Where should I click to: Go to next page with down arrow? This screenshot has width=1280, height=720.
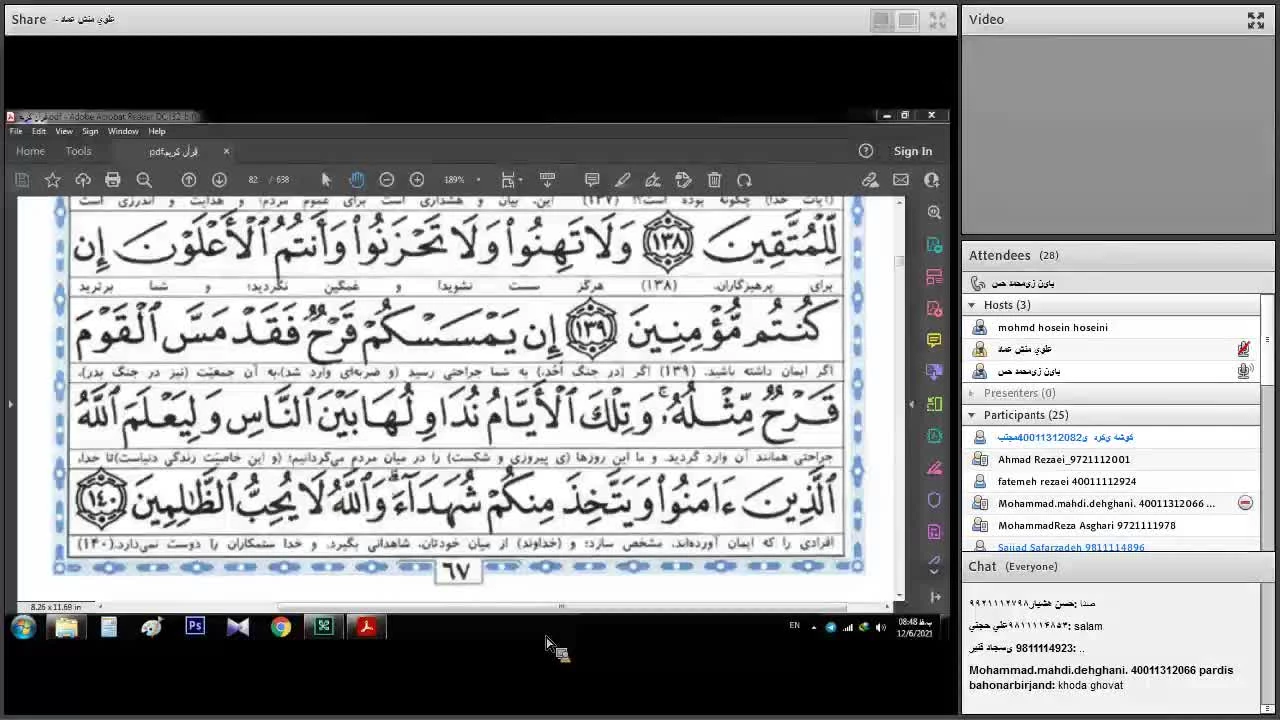[x=219, y=180]
